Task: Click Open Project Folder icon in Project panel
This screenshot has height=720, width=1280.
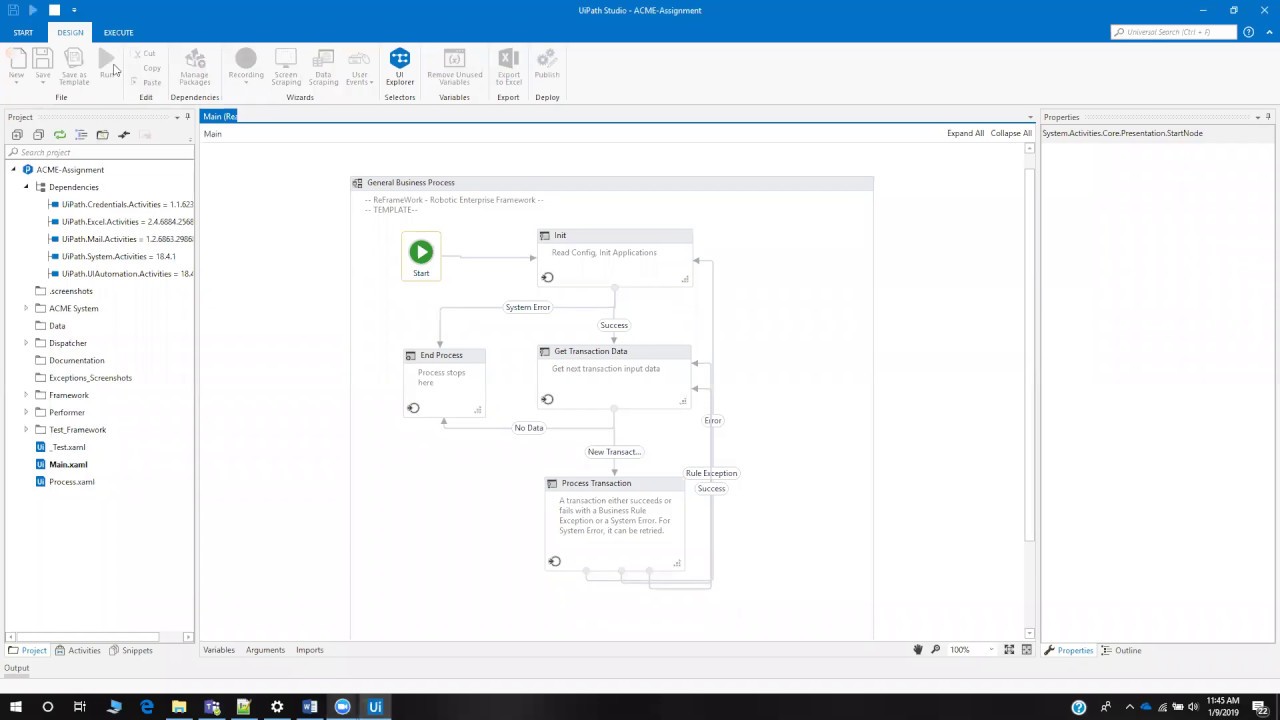Action: [x=102, y=135]
